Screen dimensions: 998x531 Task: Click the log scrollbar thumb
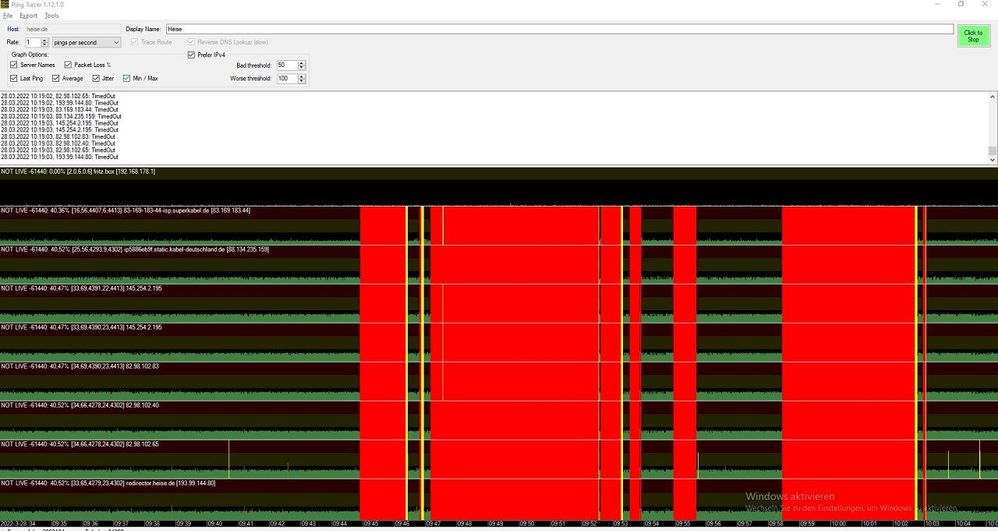tap(992, 151)
